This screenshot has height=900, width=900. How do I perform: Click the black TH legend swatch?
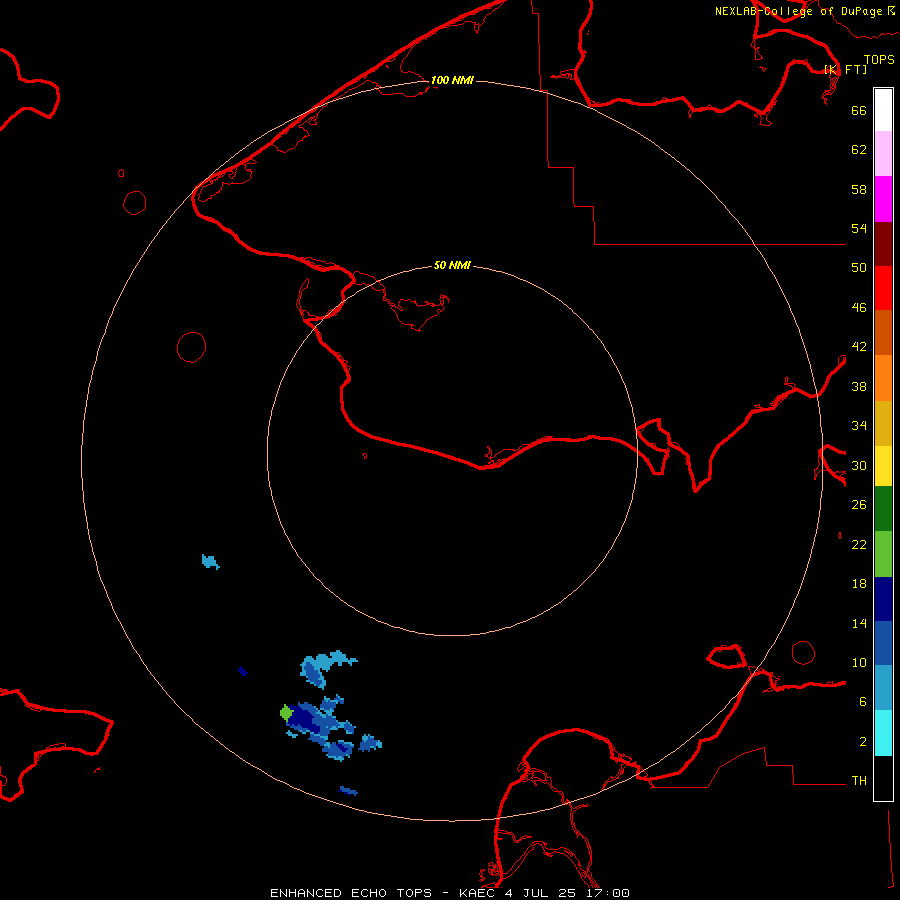[x=883, y=778]
